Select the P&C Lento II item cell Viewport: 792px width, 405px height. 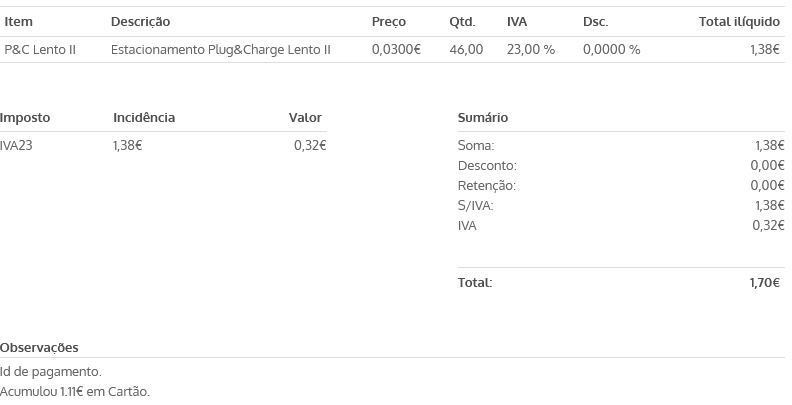point(40,49)
